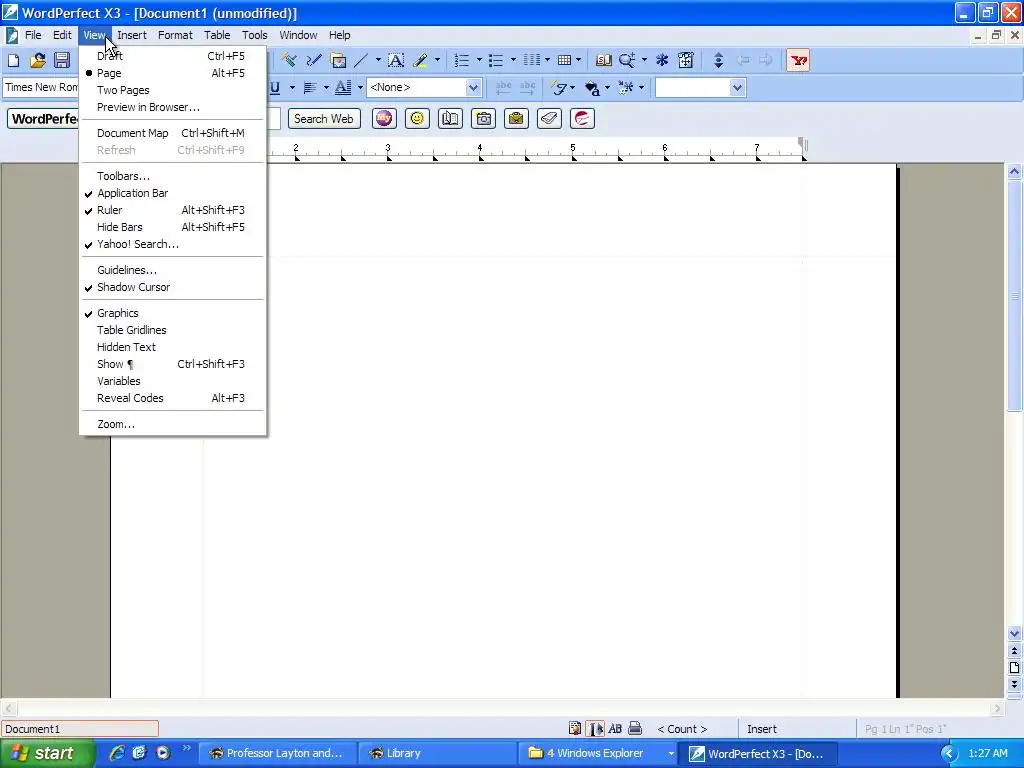Click the Numbering list icon
The width and height of the screenshot is (1024, 768).
462,61
